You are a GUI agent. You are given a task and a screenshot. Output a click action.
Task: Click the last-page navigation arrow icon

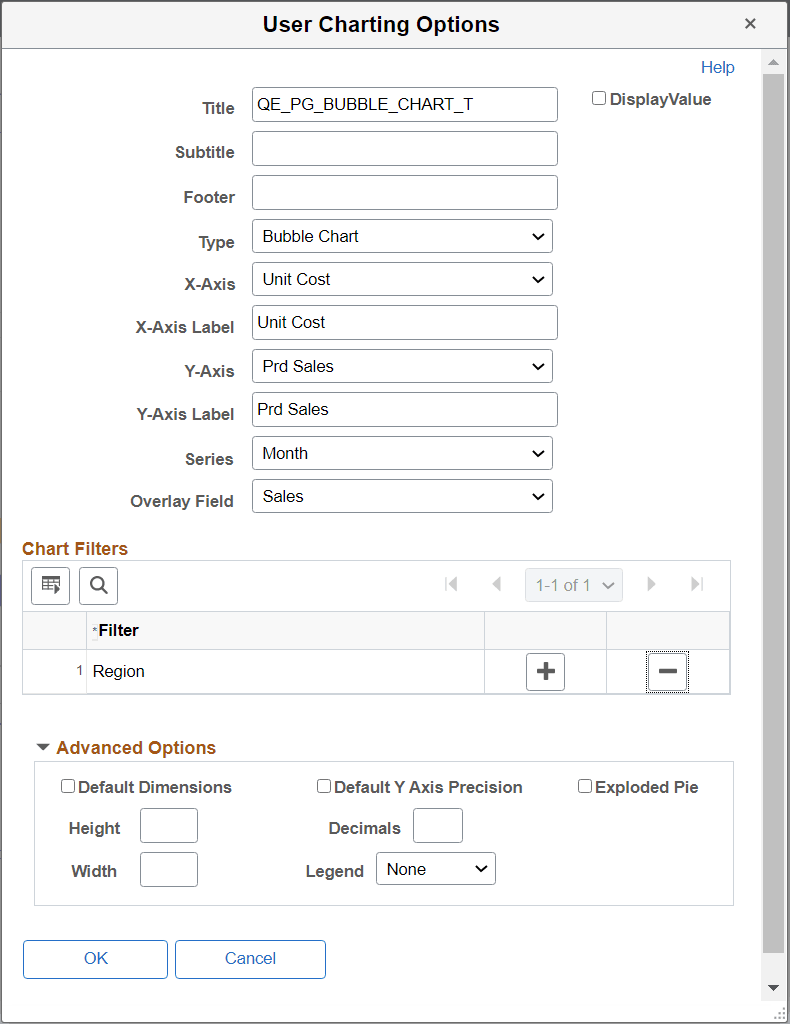click(696, 584)
